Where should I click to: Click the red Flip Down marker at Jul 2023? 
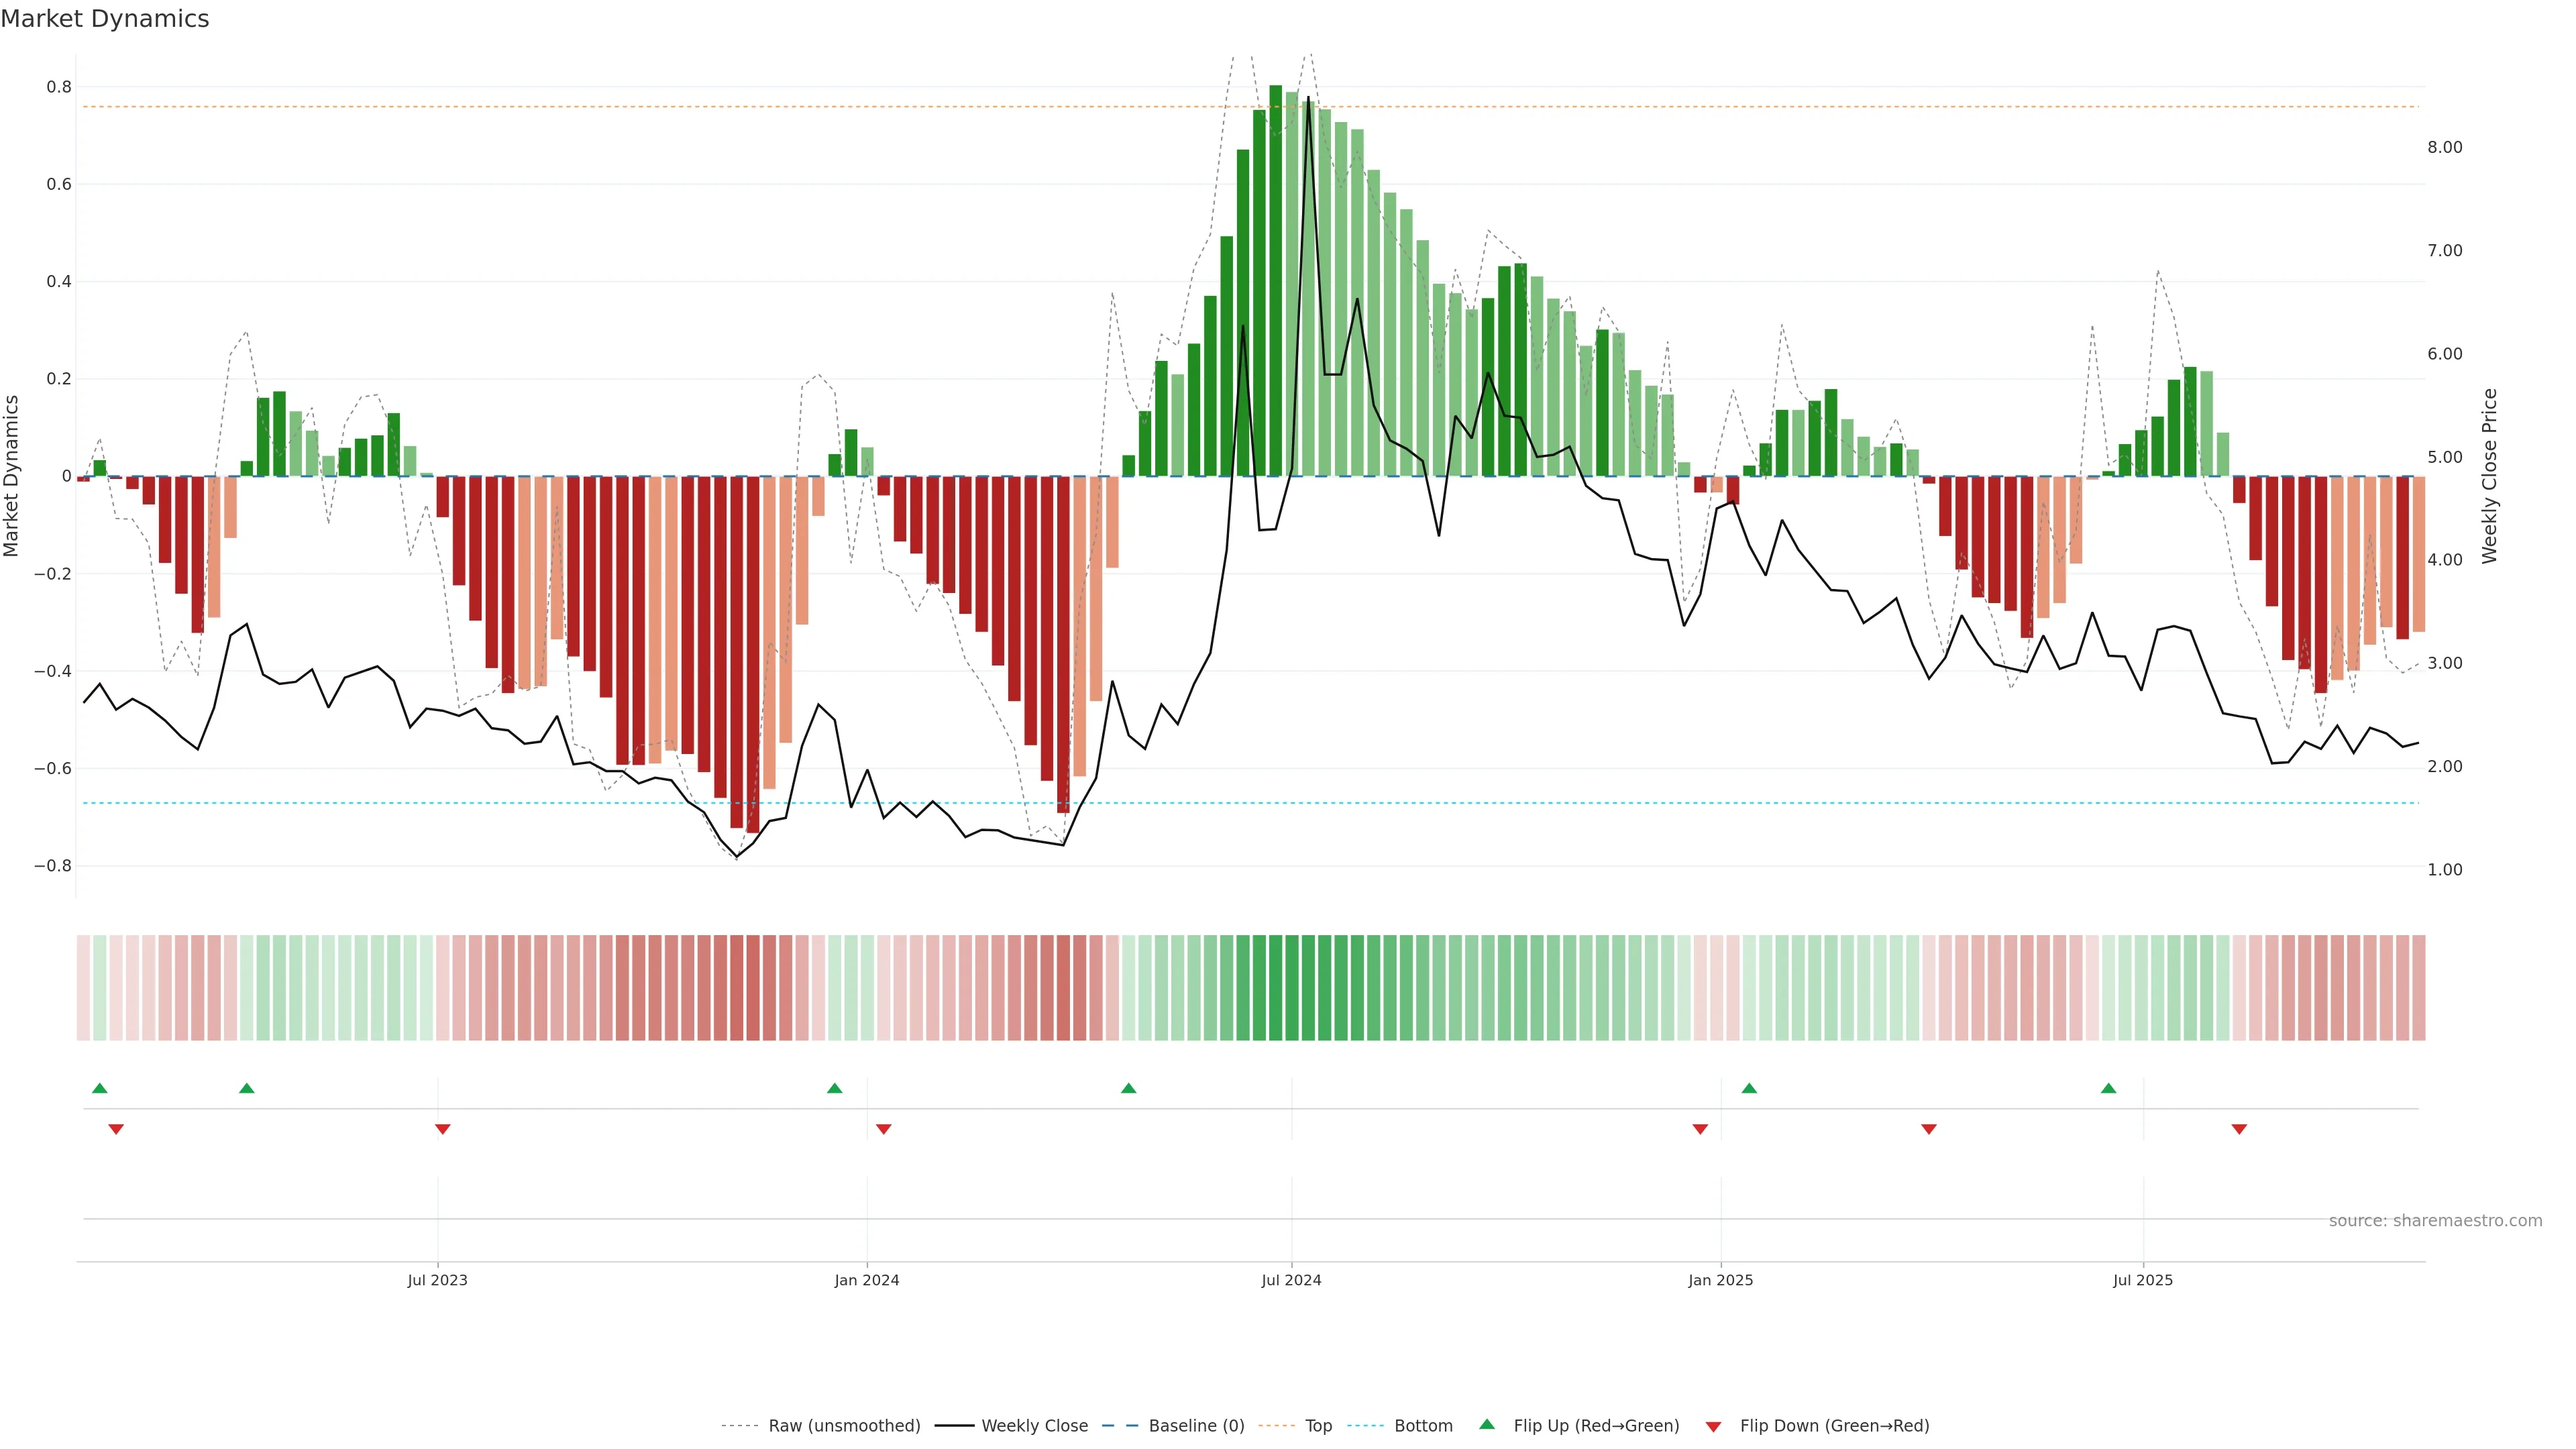point(443,1129)
